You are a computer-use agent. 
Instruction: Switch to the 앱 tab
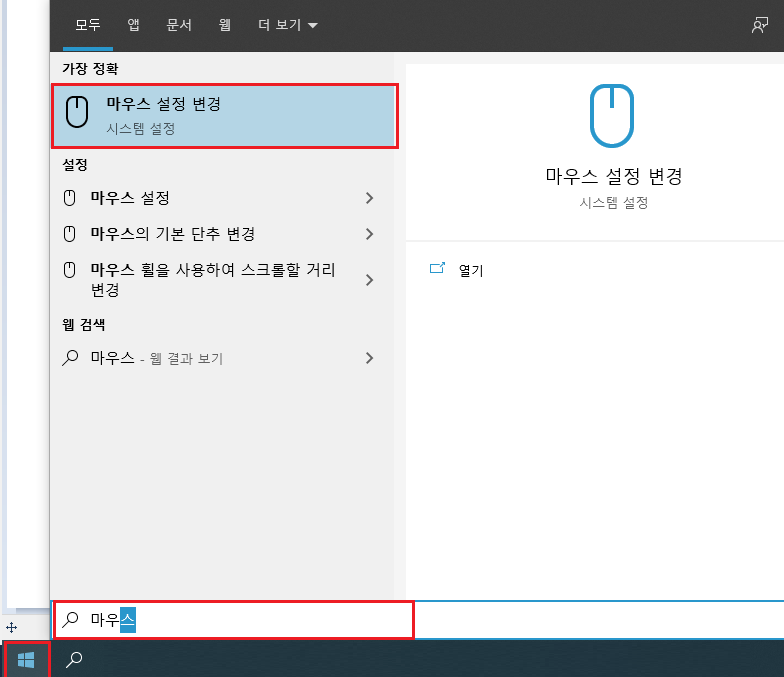click(133, 25)
